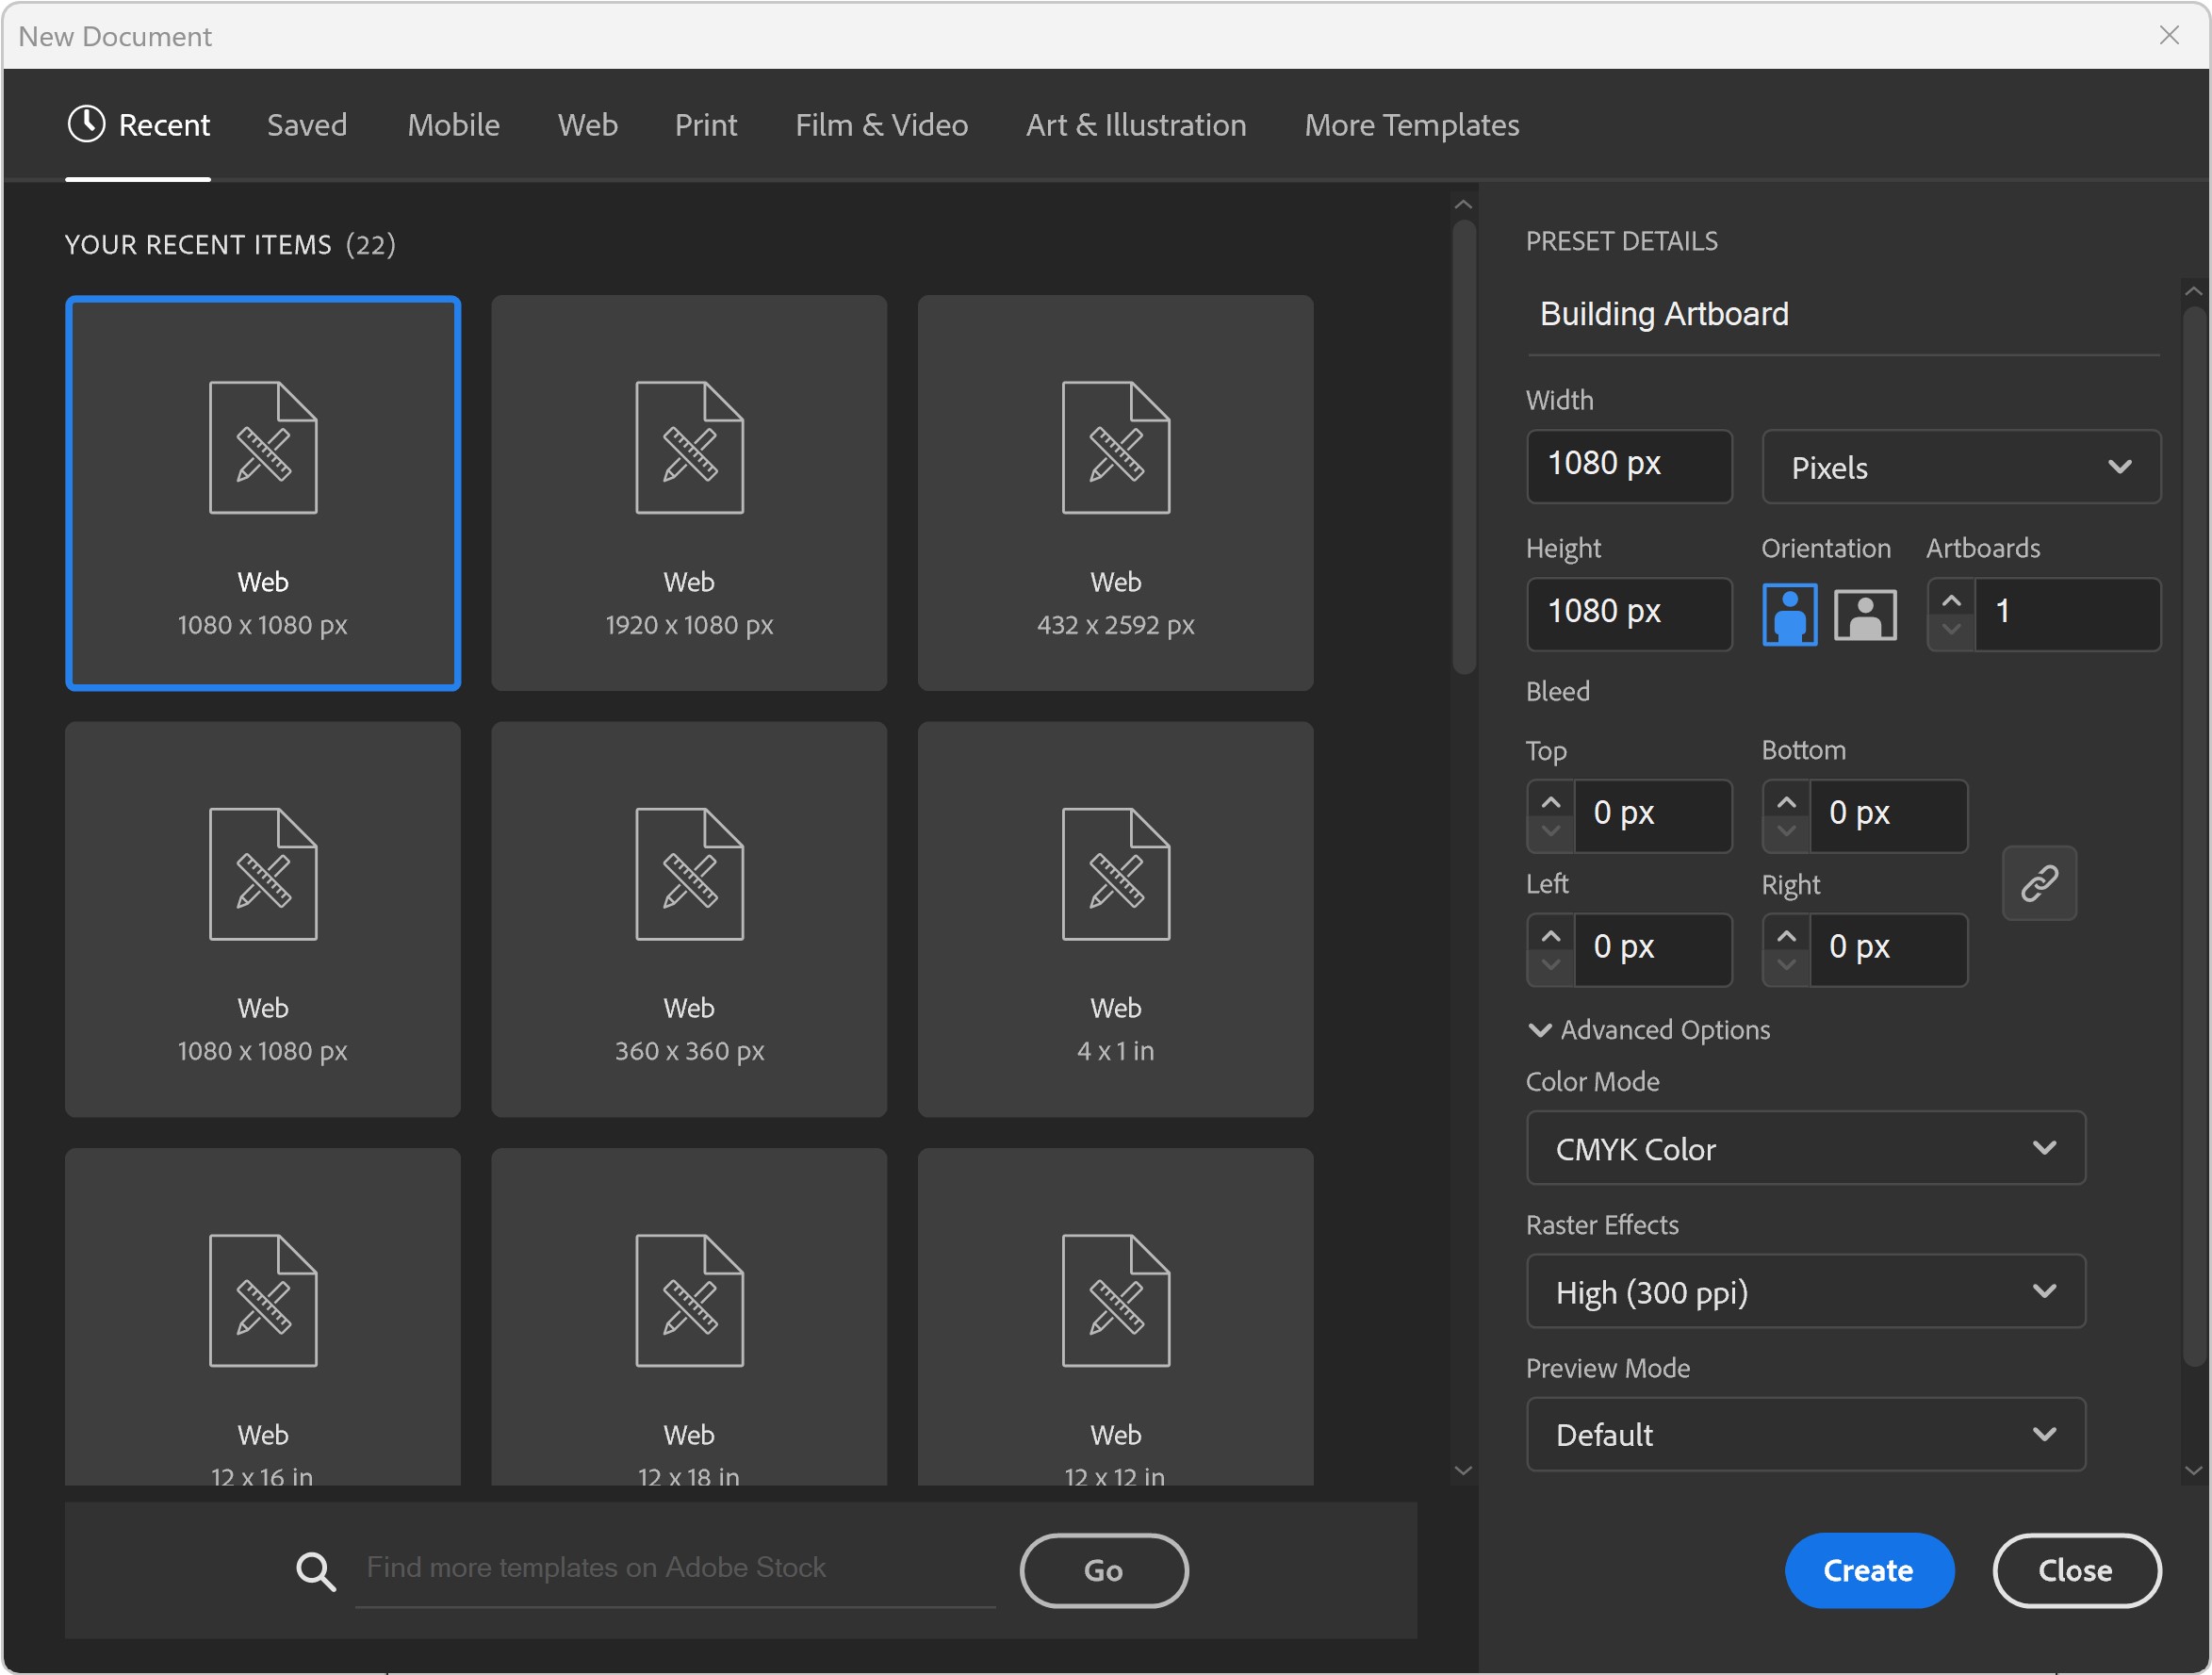Click the Close button
This screenshot has height=1675, width=2212.
point(2076,1570)
